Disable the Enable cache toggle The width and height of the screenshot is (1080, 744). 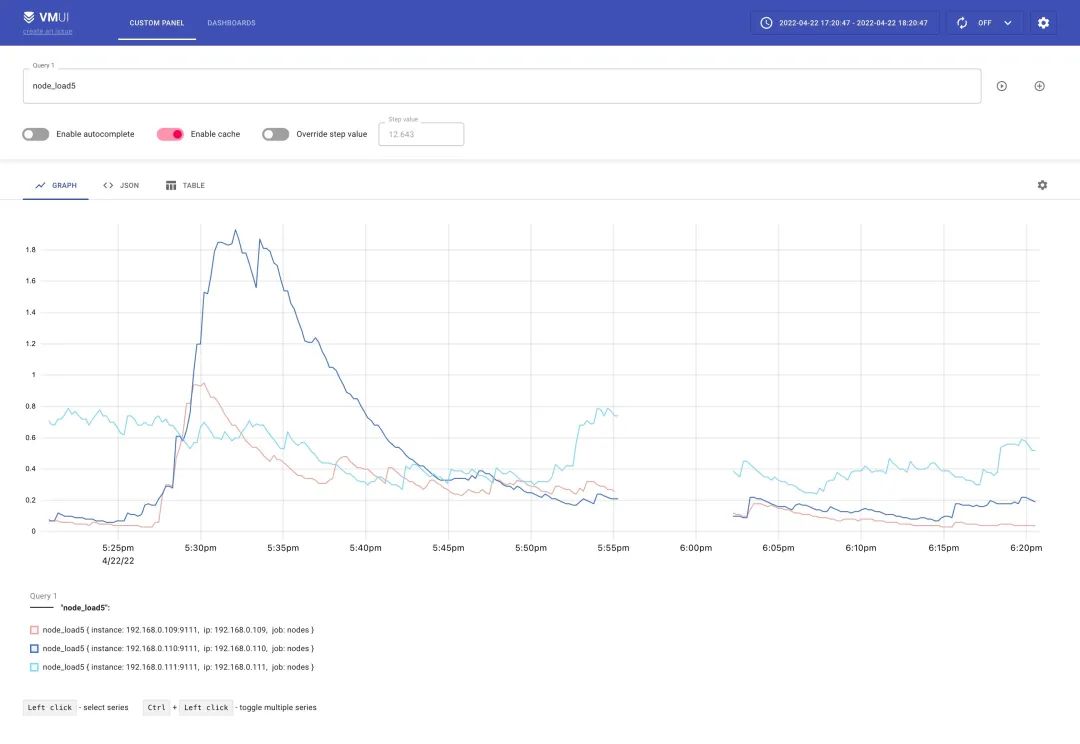(x=170, y=134)
